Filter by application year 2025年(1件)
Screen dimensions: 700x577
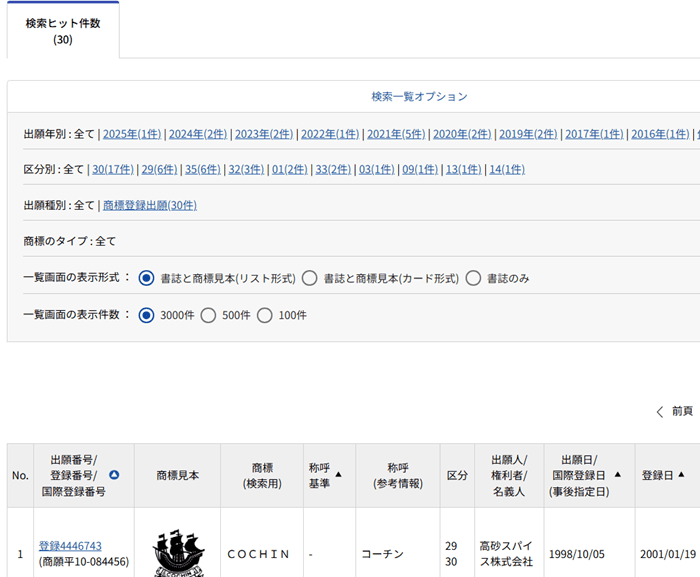click(x=131, y=134)
